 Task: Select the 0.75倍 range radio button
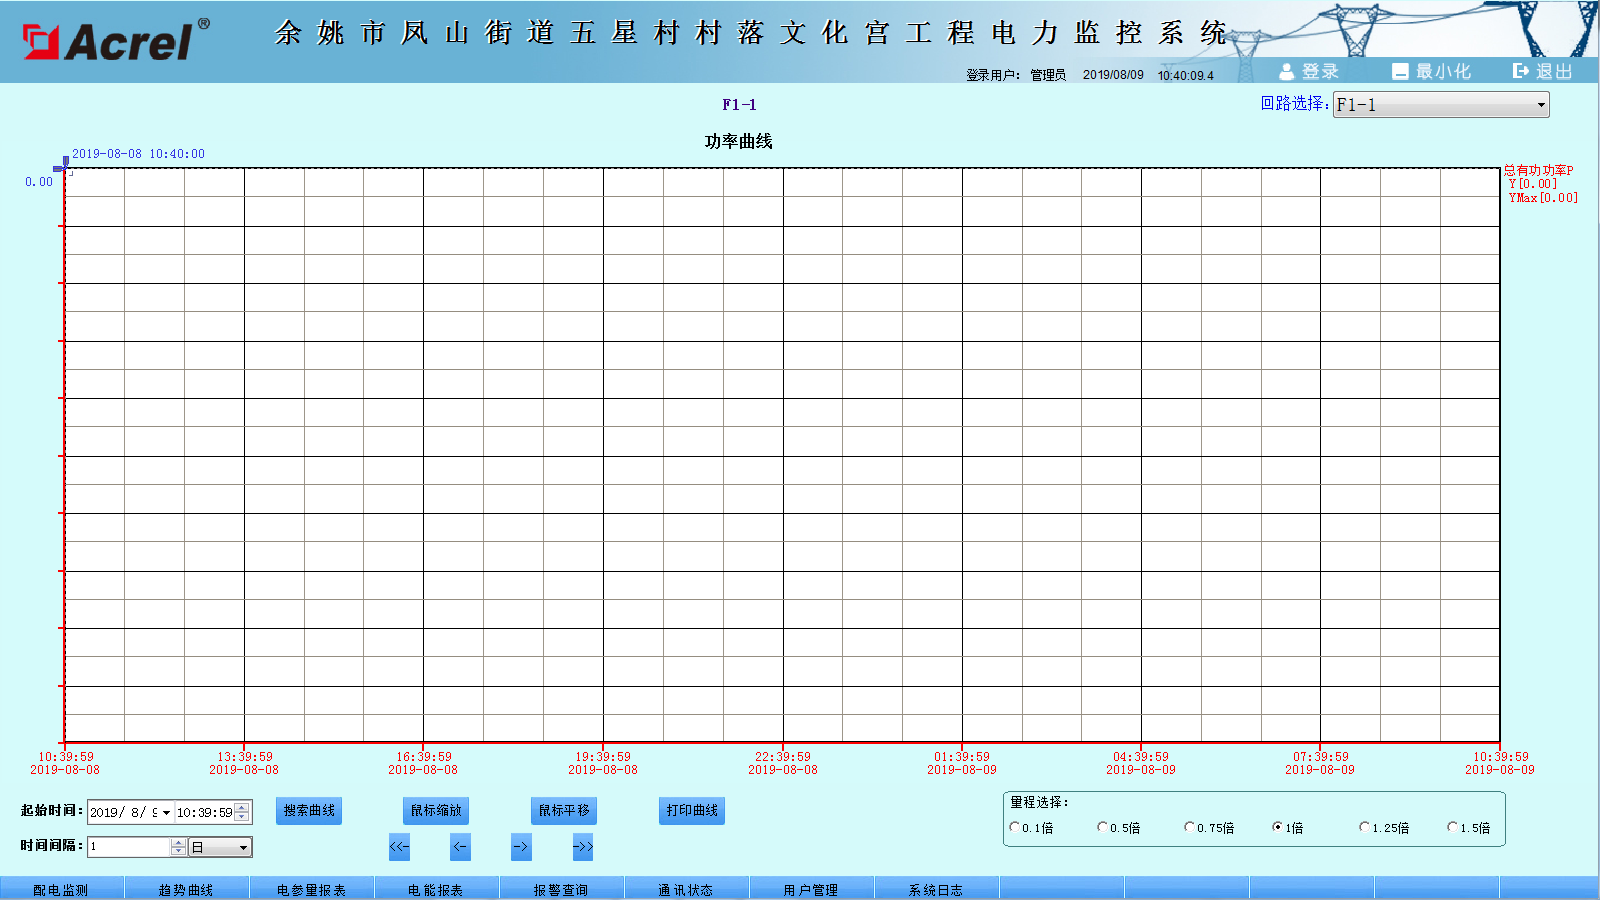(1189, 827)
